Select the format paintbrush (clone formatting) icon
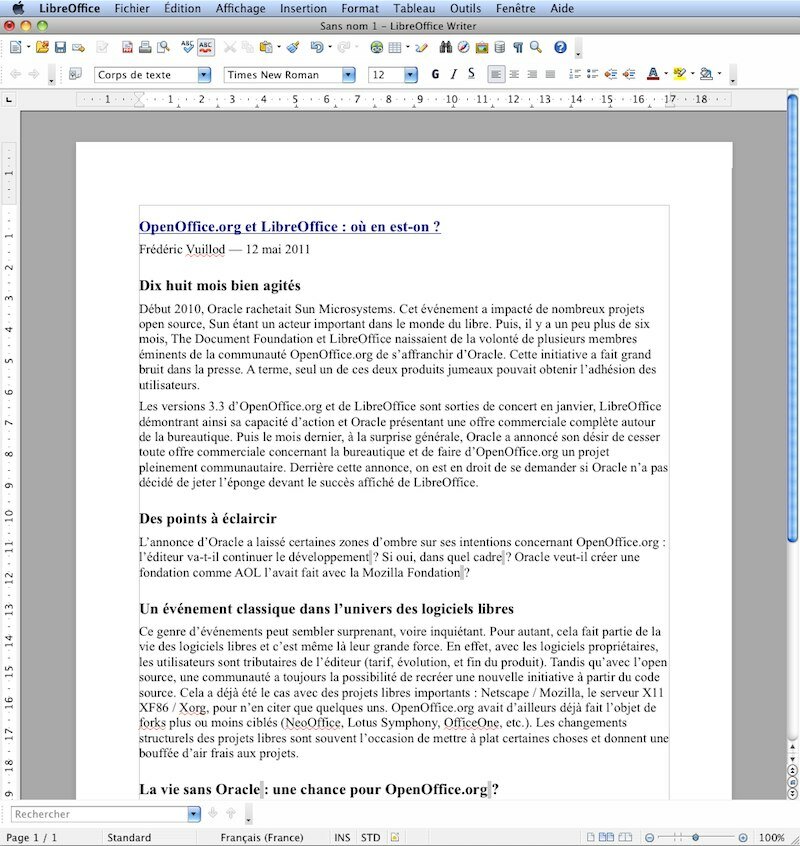The image size is (800, 846). click(292, 47)
